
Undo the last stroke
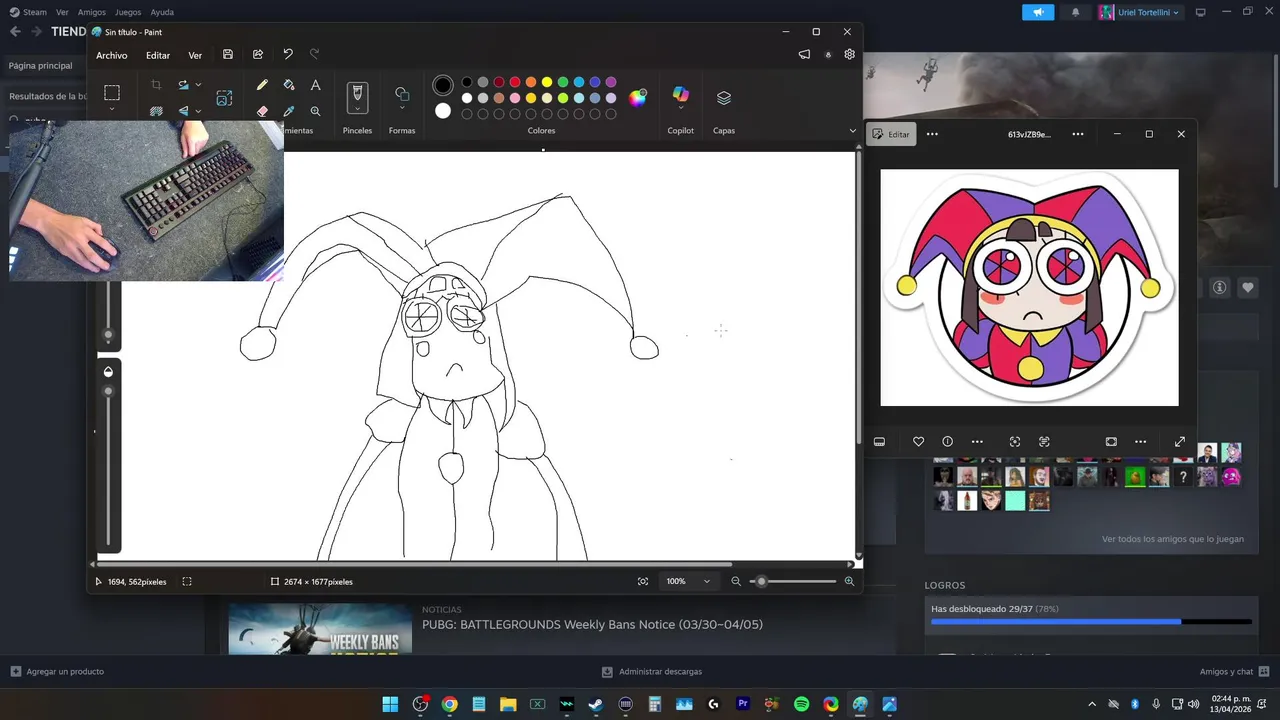[x=288, y=55]
